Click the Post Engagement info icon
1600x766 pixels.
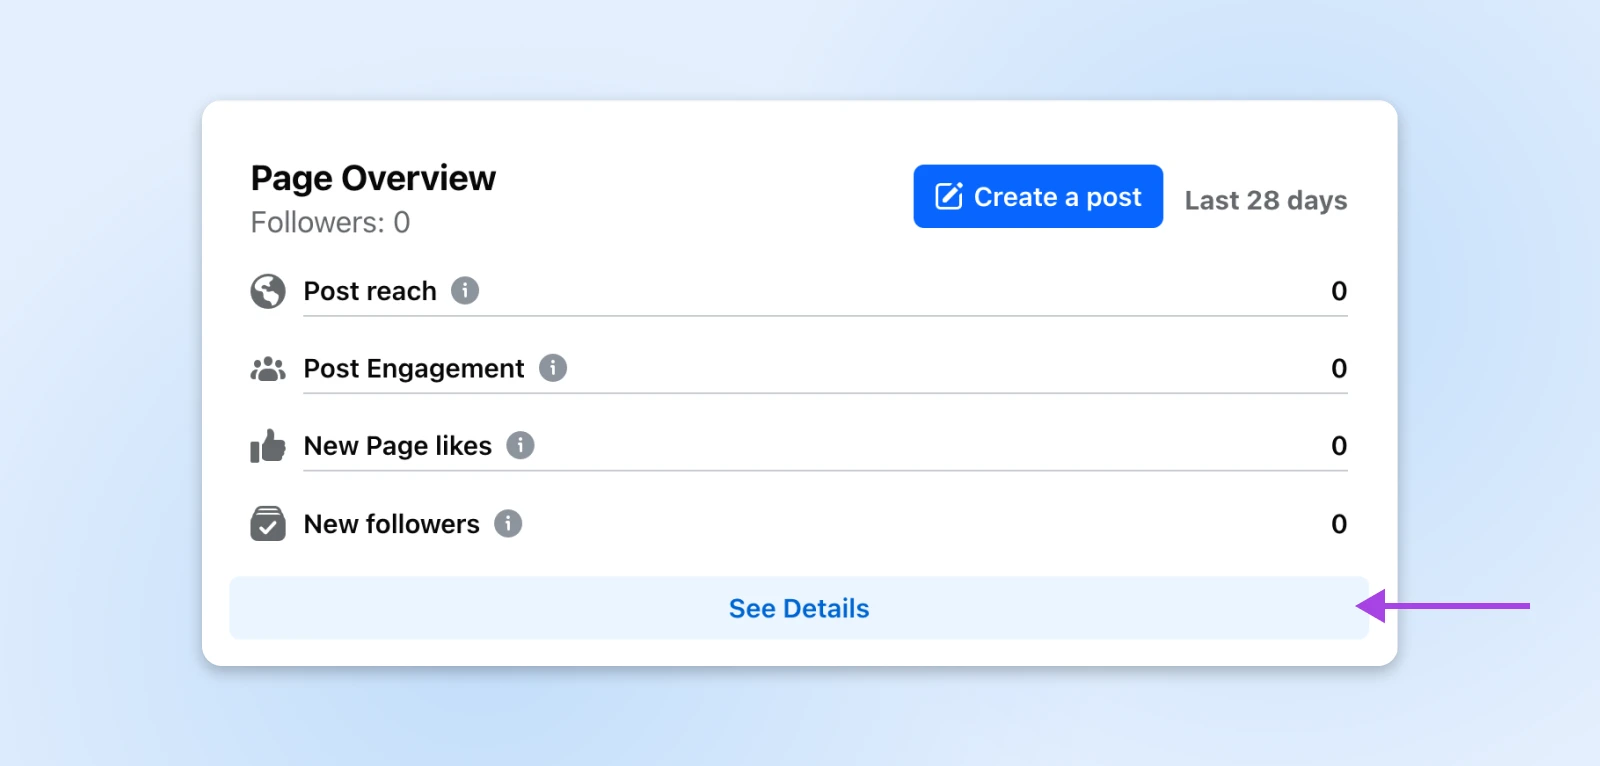pyautogui.click(x=553, y=368)
